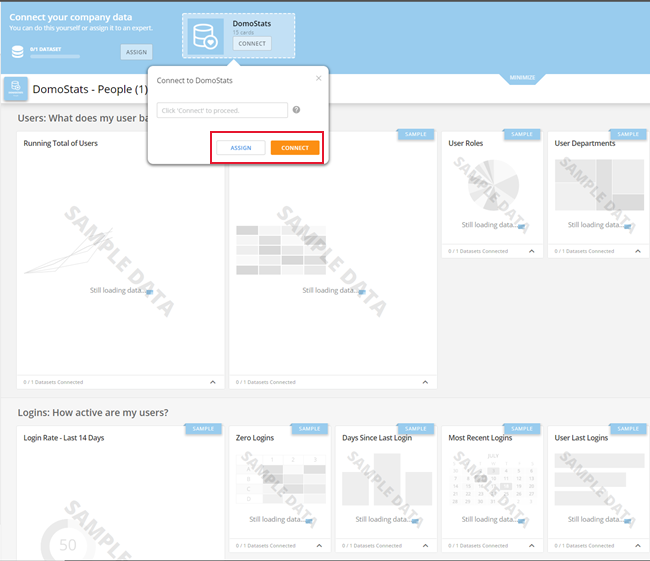Click the loading indicator icon on User Roles card
The image size is (650, 561).
coord(521,226)
